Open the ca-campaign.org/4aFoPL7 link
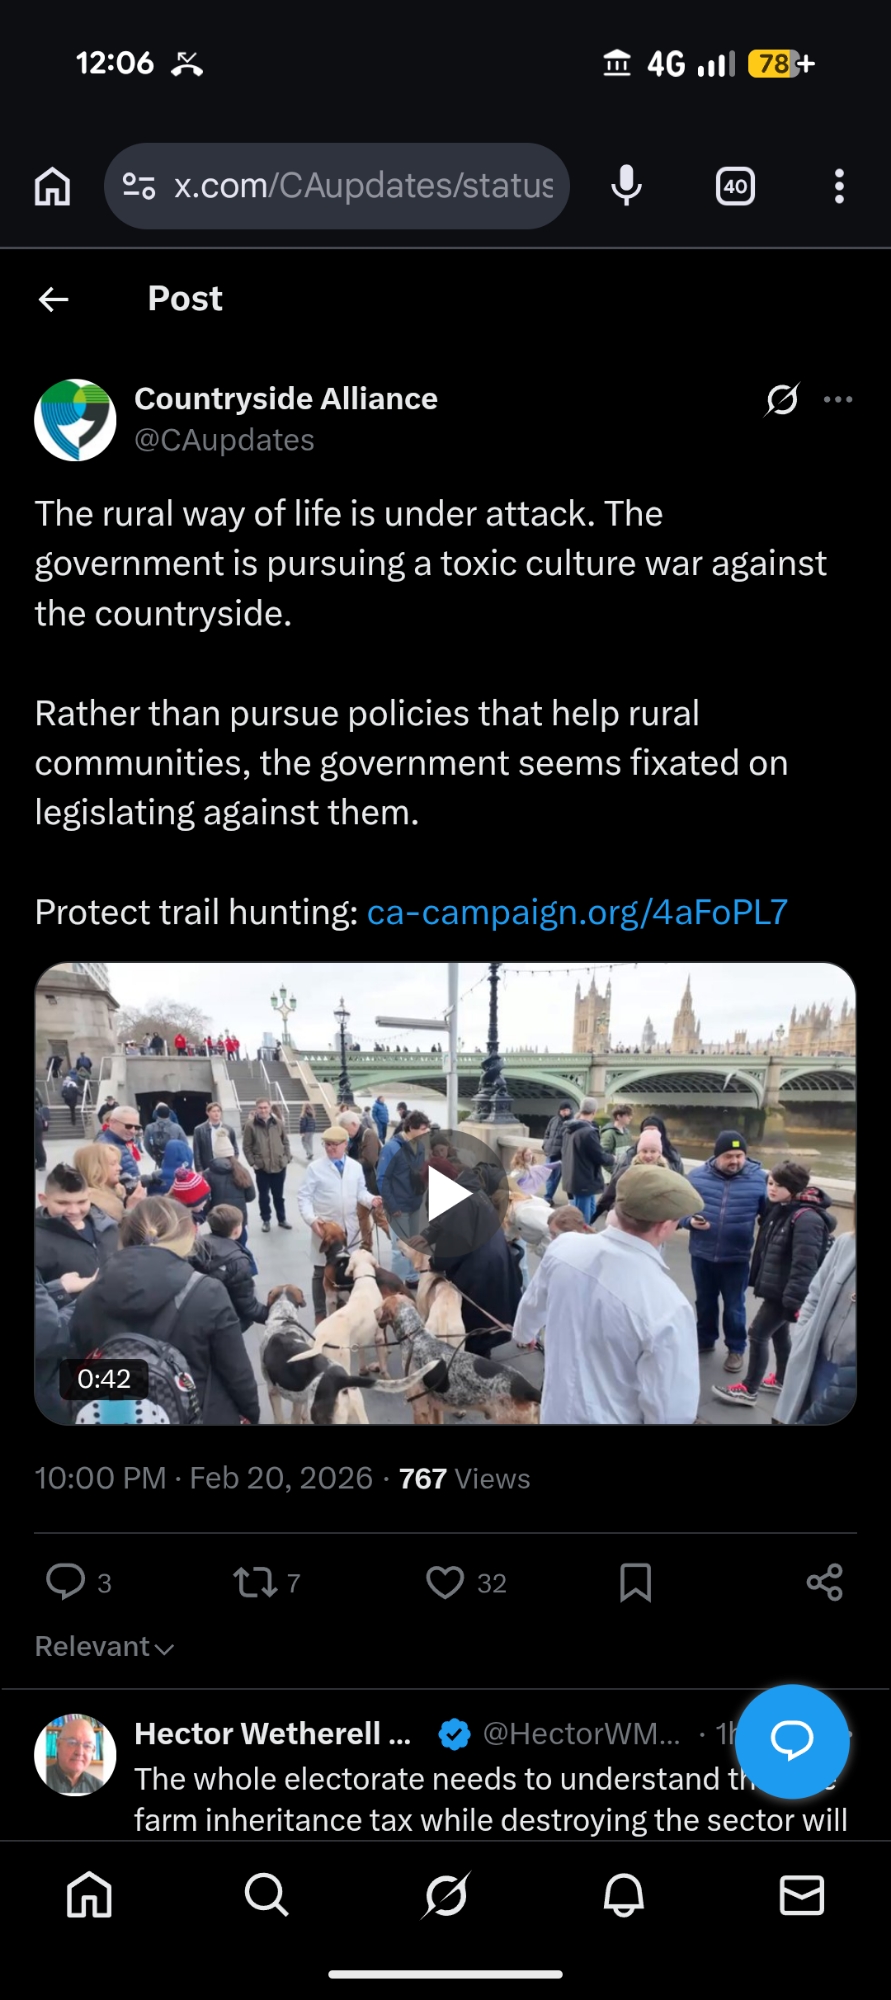This screenshot has width=891, height=2000. pyautogui.click(x=577, y=912)
